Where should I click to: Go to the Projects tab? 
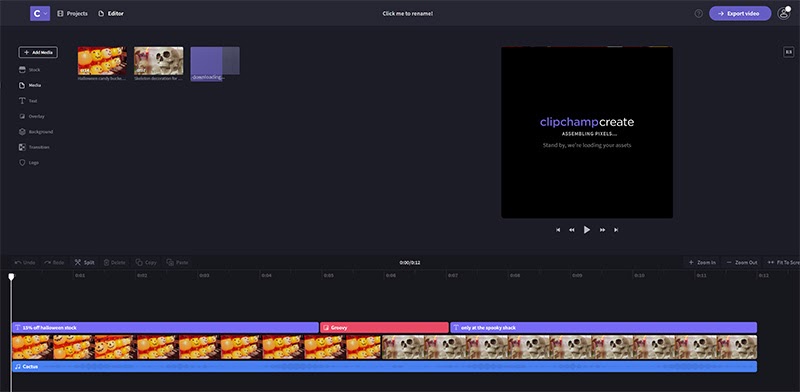click(x=72, y=14)
